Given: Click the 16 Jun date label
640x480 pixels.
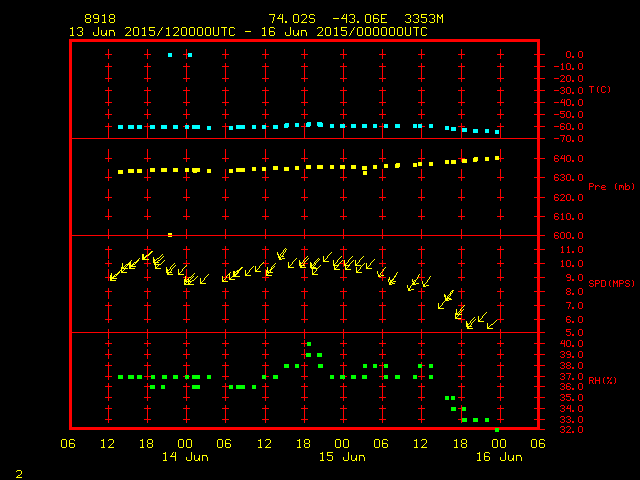Looking at the screenshot, I should point(500,457).
